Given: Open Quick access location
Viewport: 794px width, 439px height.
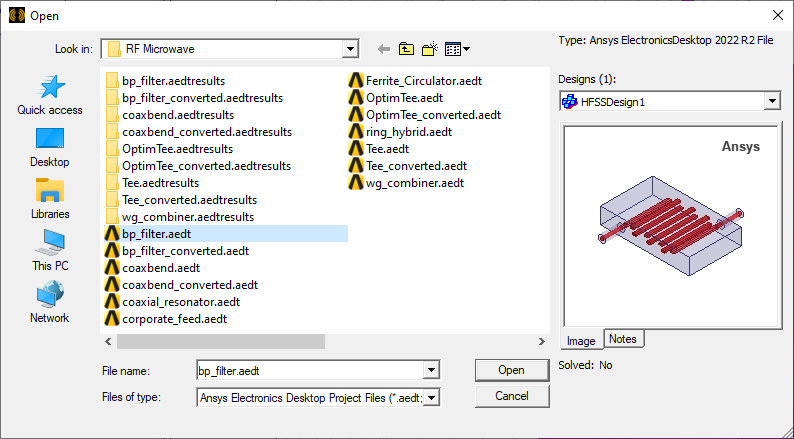Looking at the screenshot, I should click(50, 96).
